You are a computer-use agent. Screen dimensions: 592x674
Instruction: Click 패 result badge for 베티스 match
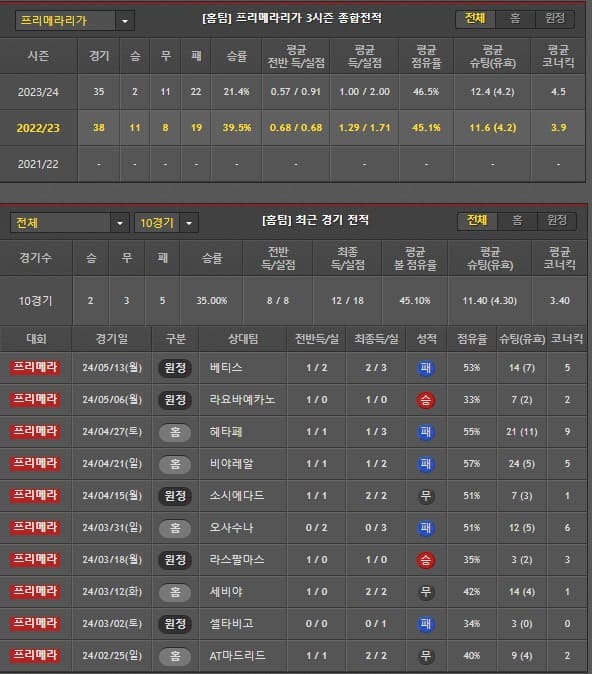(x=426, y=368)
